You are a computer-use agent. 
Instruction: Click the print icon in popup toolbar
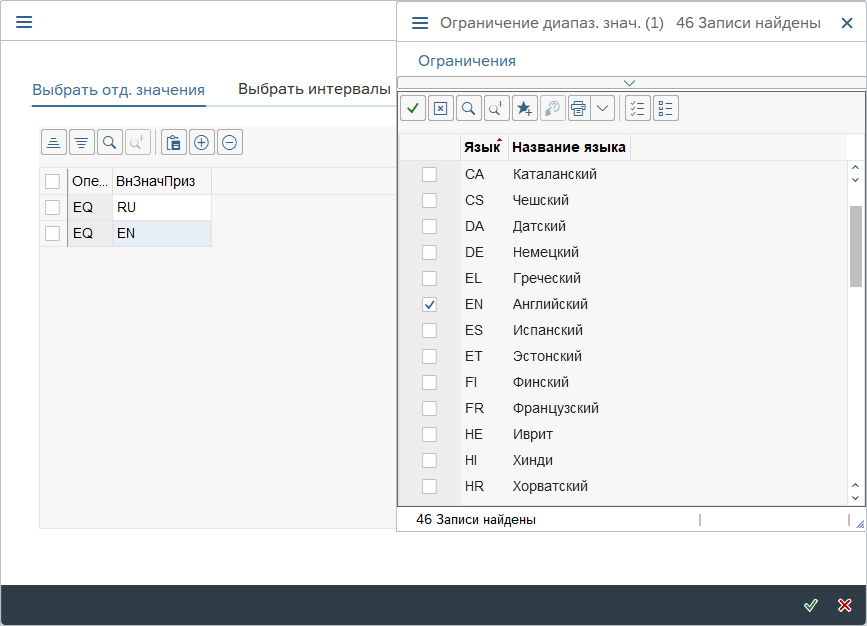tap(579, 108)
